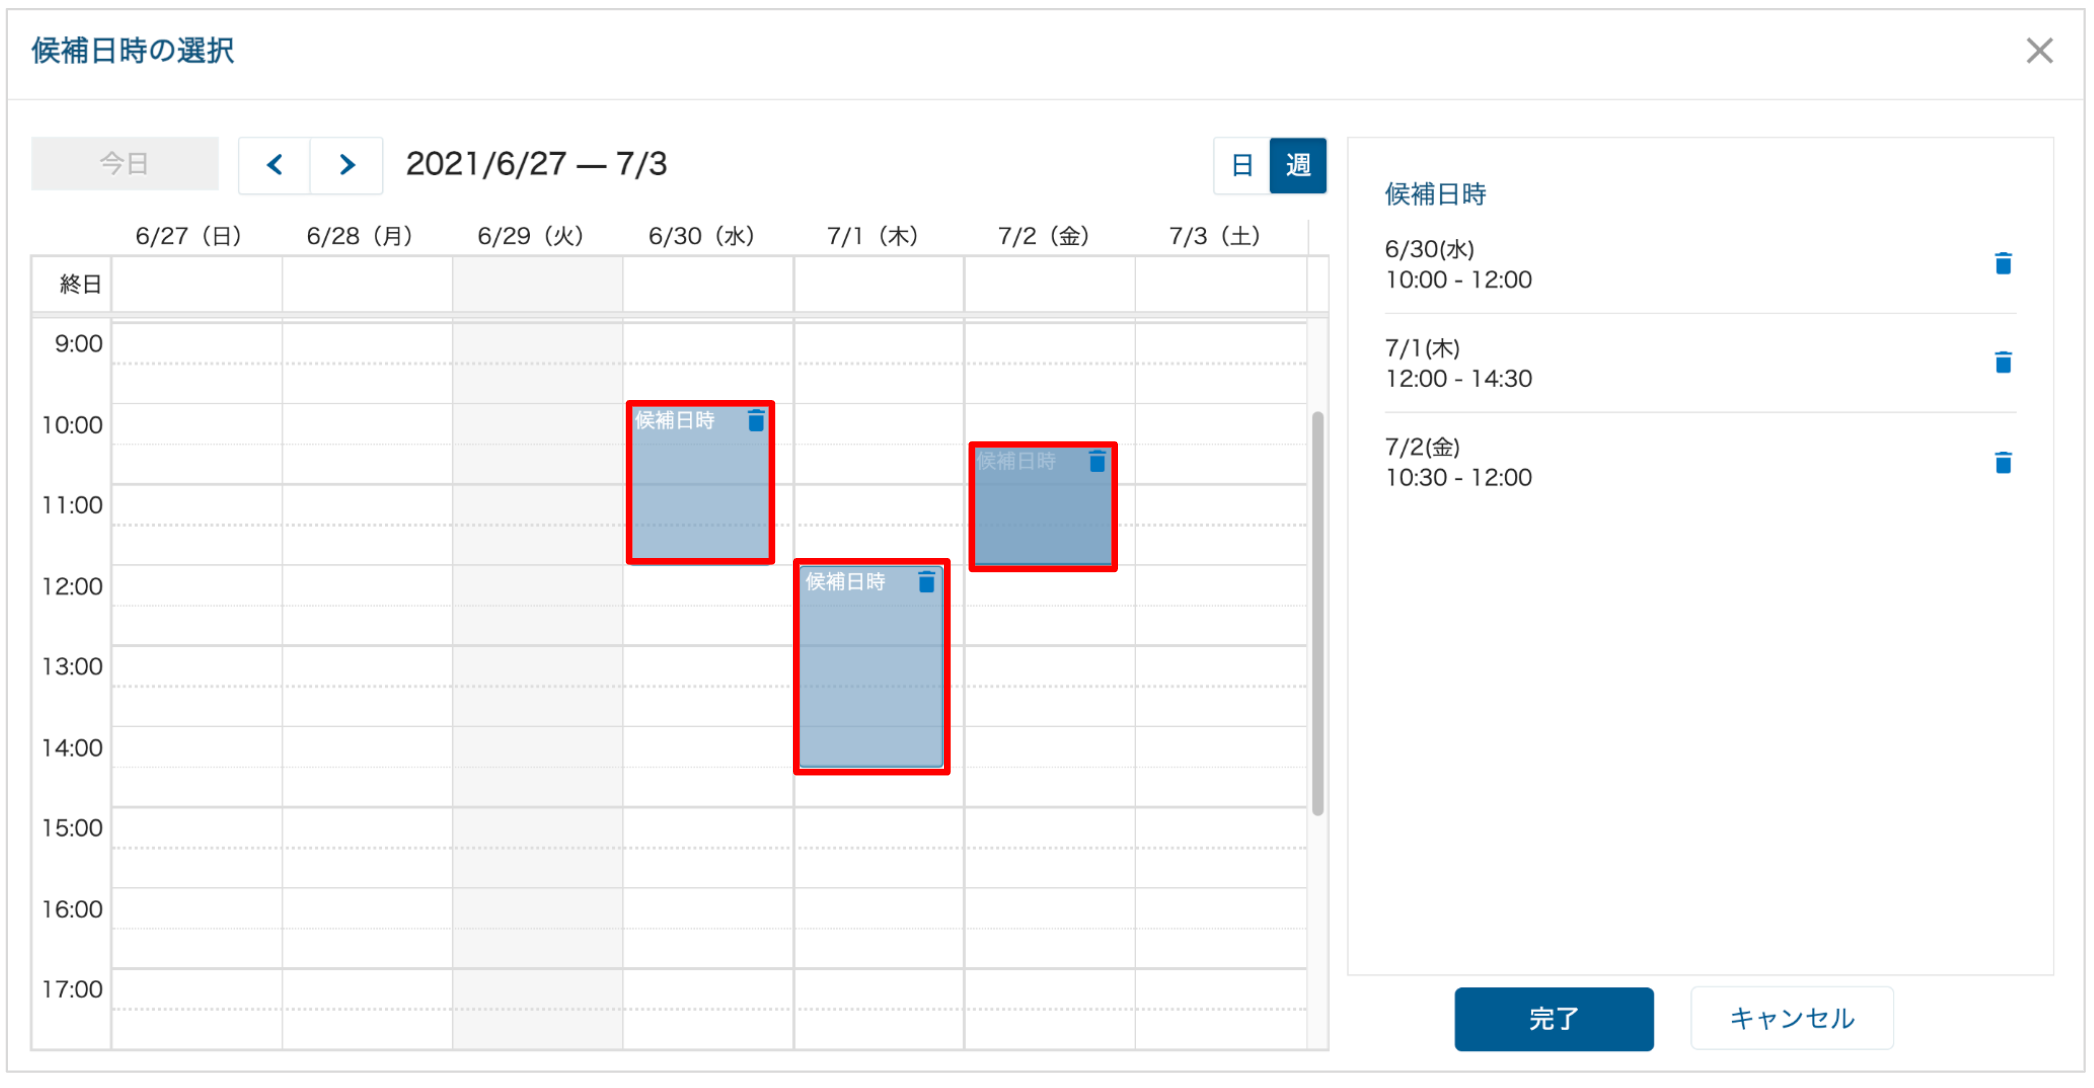Image resolution: width=2094 pixels, height=1088 pixels.
Task: Remove 7/1(木) 12:00 - 14:30 from list
Action: [x=2002, y=363]
